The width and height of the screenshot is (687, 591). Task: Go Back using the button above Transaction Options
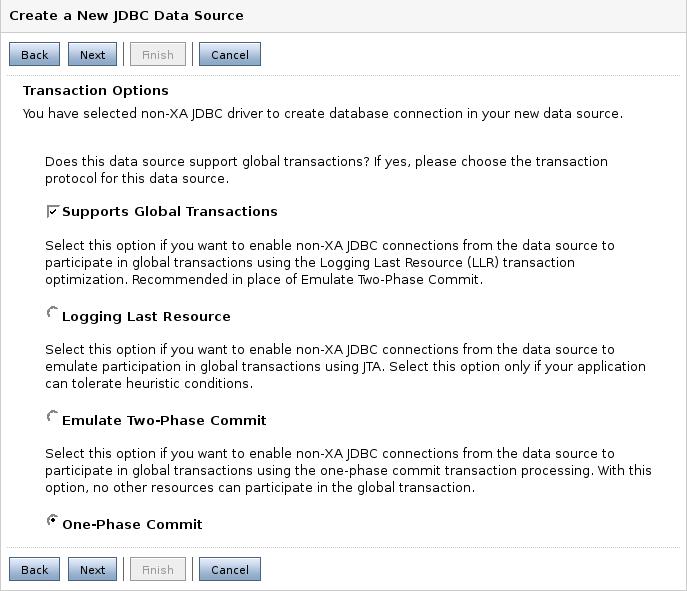click(x=35, y=54)
